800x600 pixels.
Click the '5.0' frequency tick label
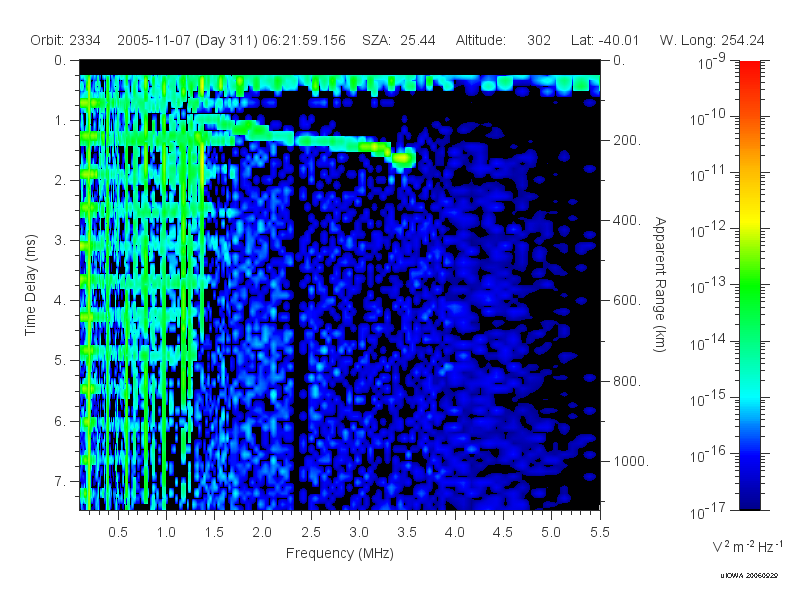point(551,532)
